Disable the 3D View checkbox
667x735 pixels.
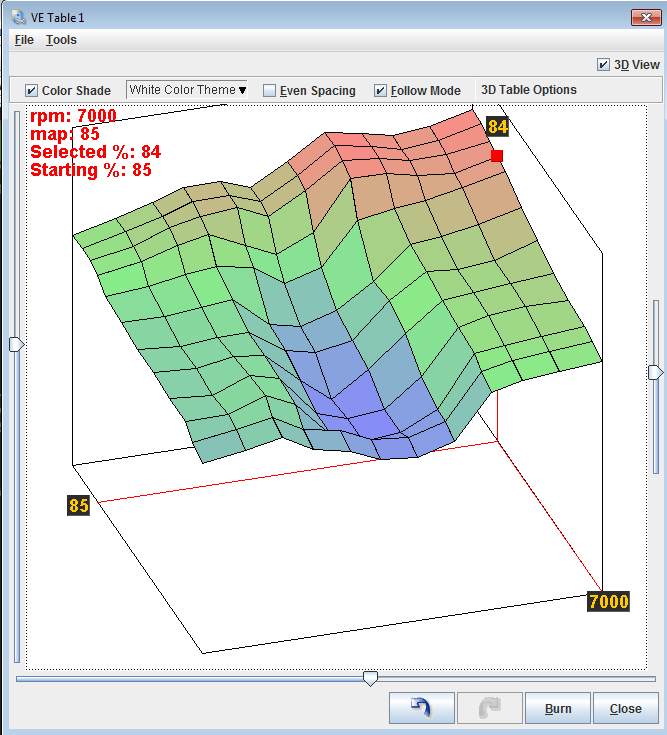click(603, 65)
